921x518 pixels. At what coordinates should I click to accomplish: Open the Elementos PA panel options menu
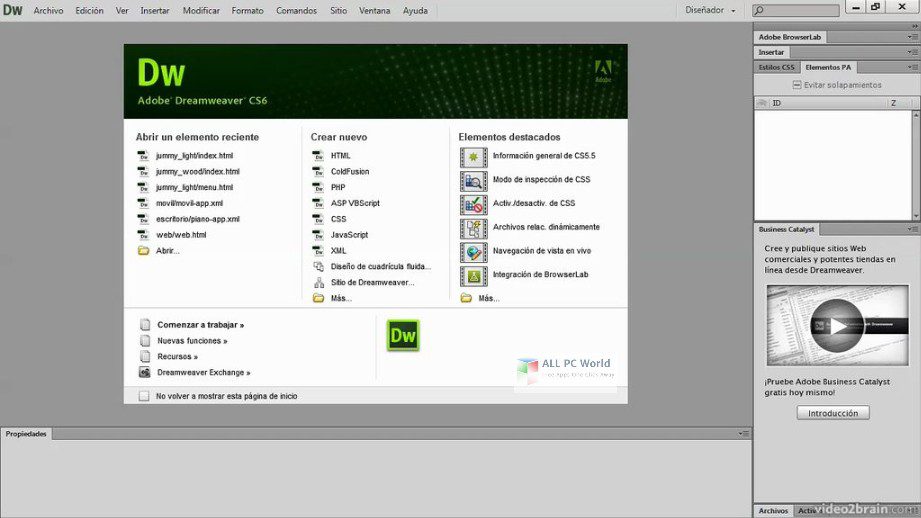[x=913, y=68]
